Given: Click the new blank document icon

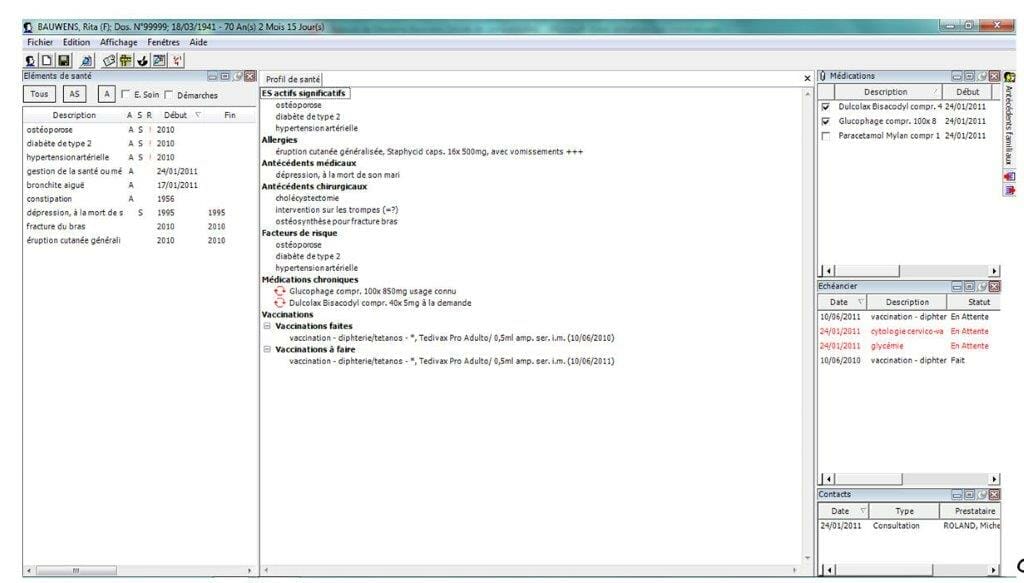Looking at the screenshot, I should point(46,60).
